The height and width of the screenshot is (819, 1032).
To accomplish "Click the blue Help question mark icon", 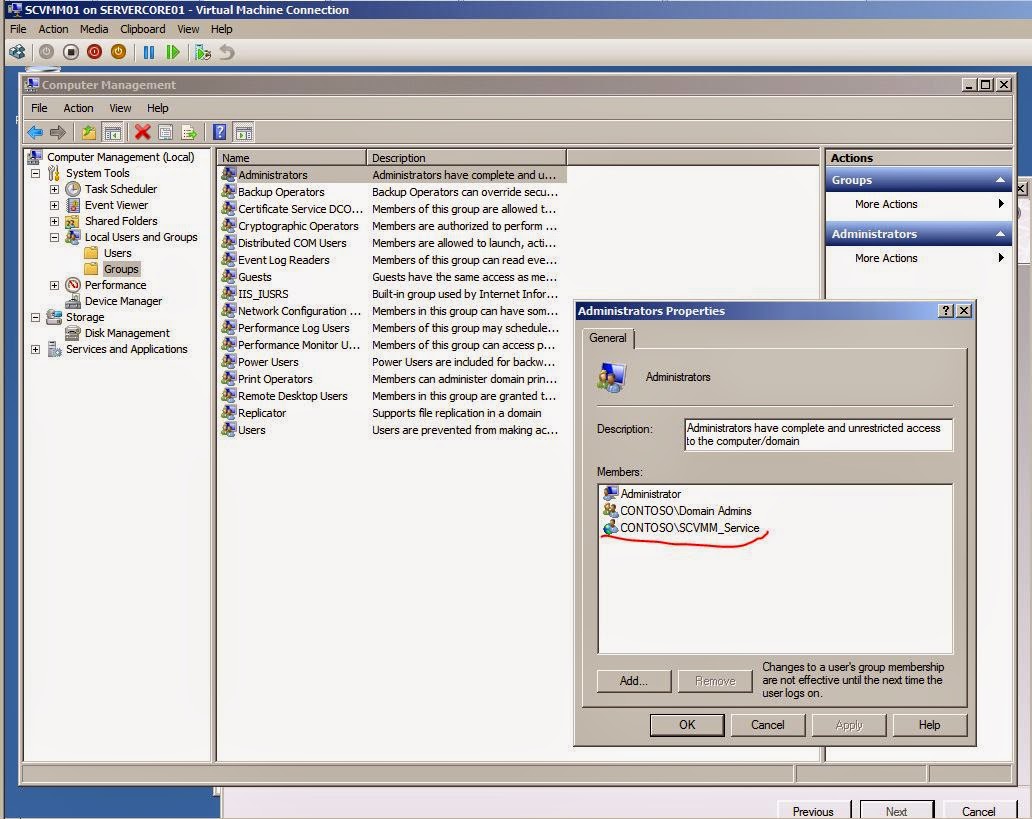I will coord(220,132).
